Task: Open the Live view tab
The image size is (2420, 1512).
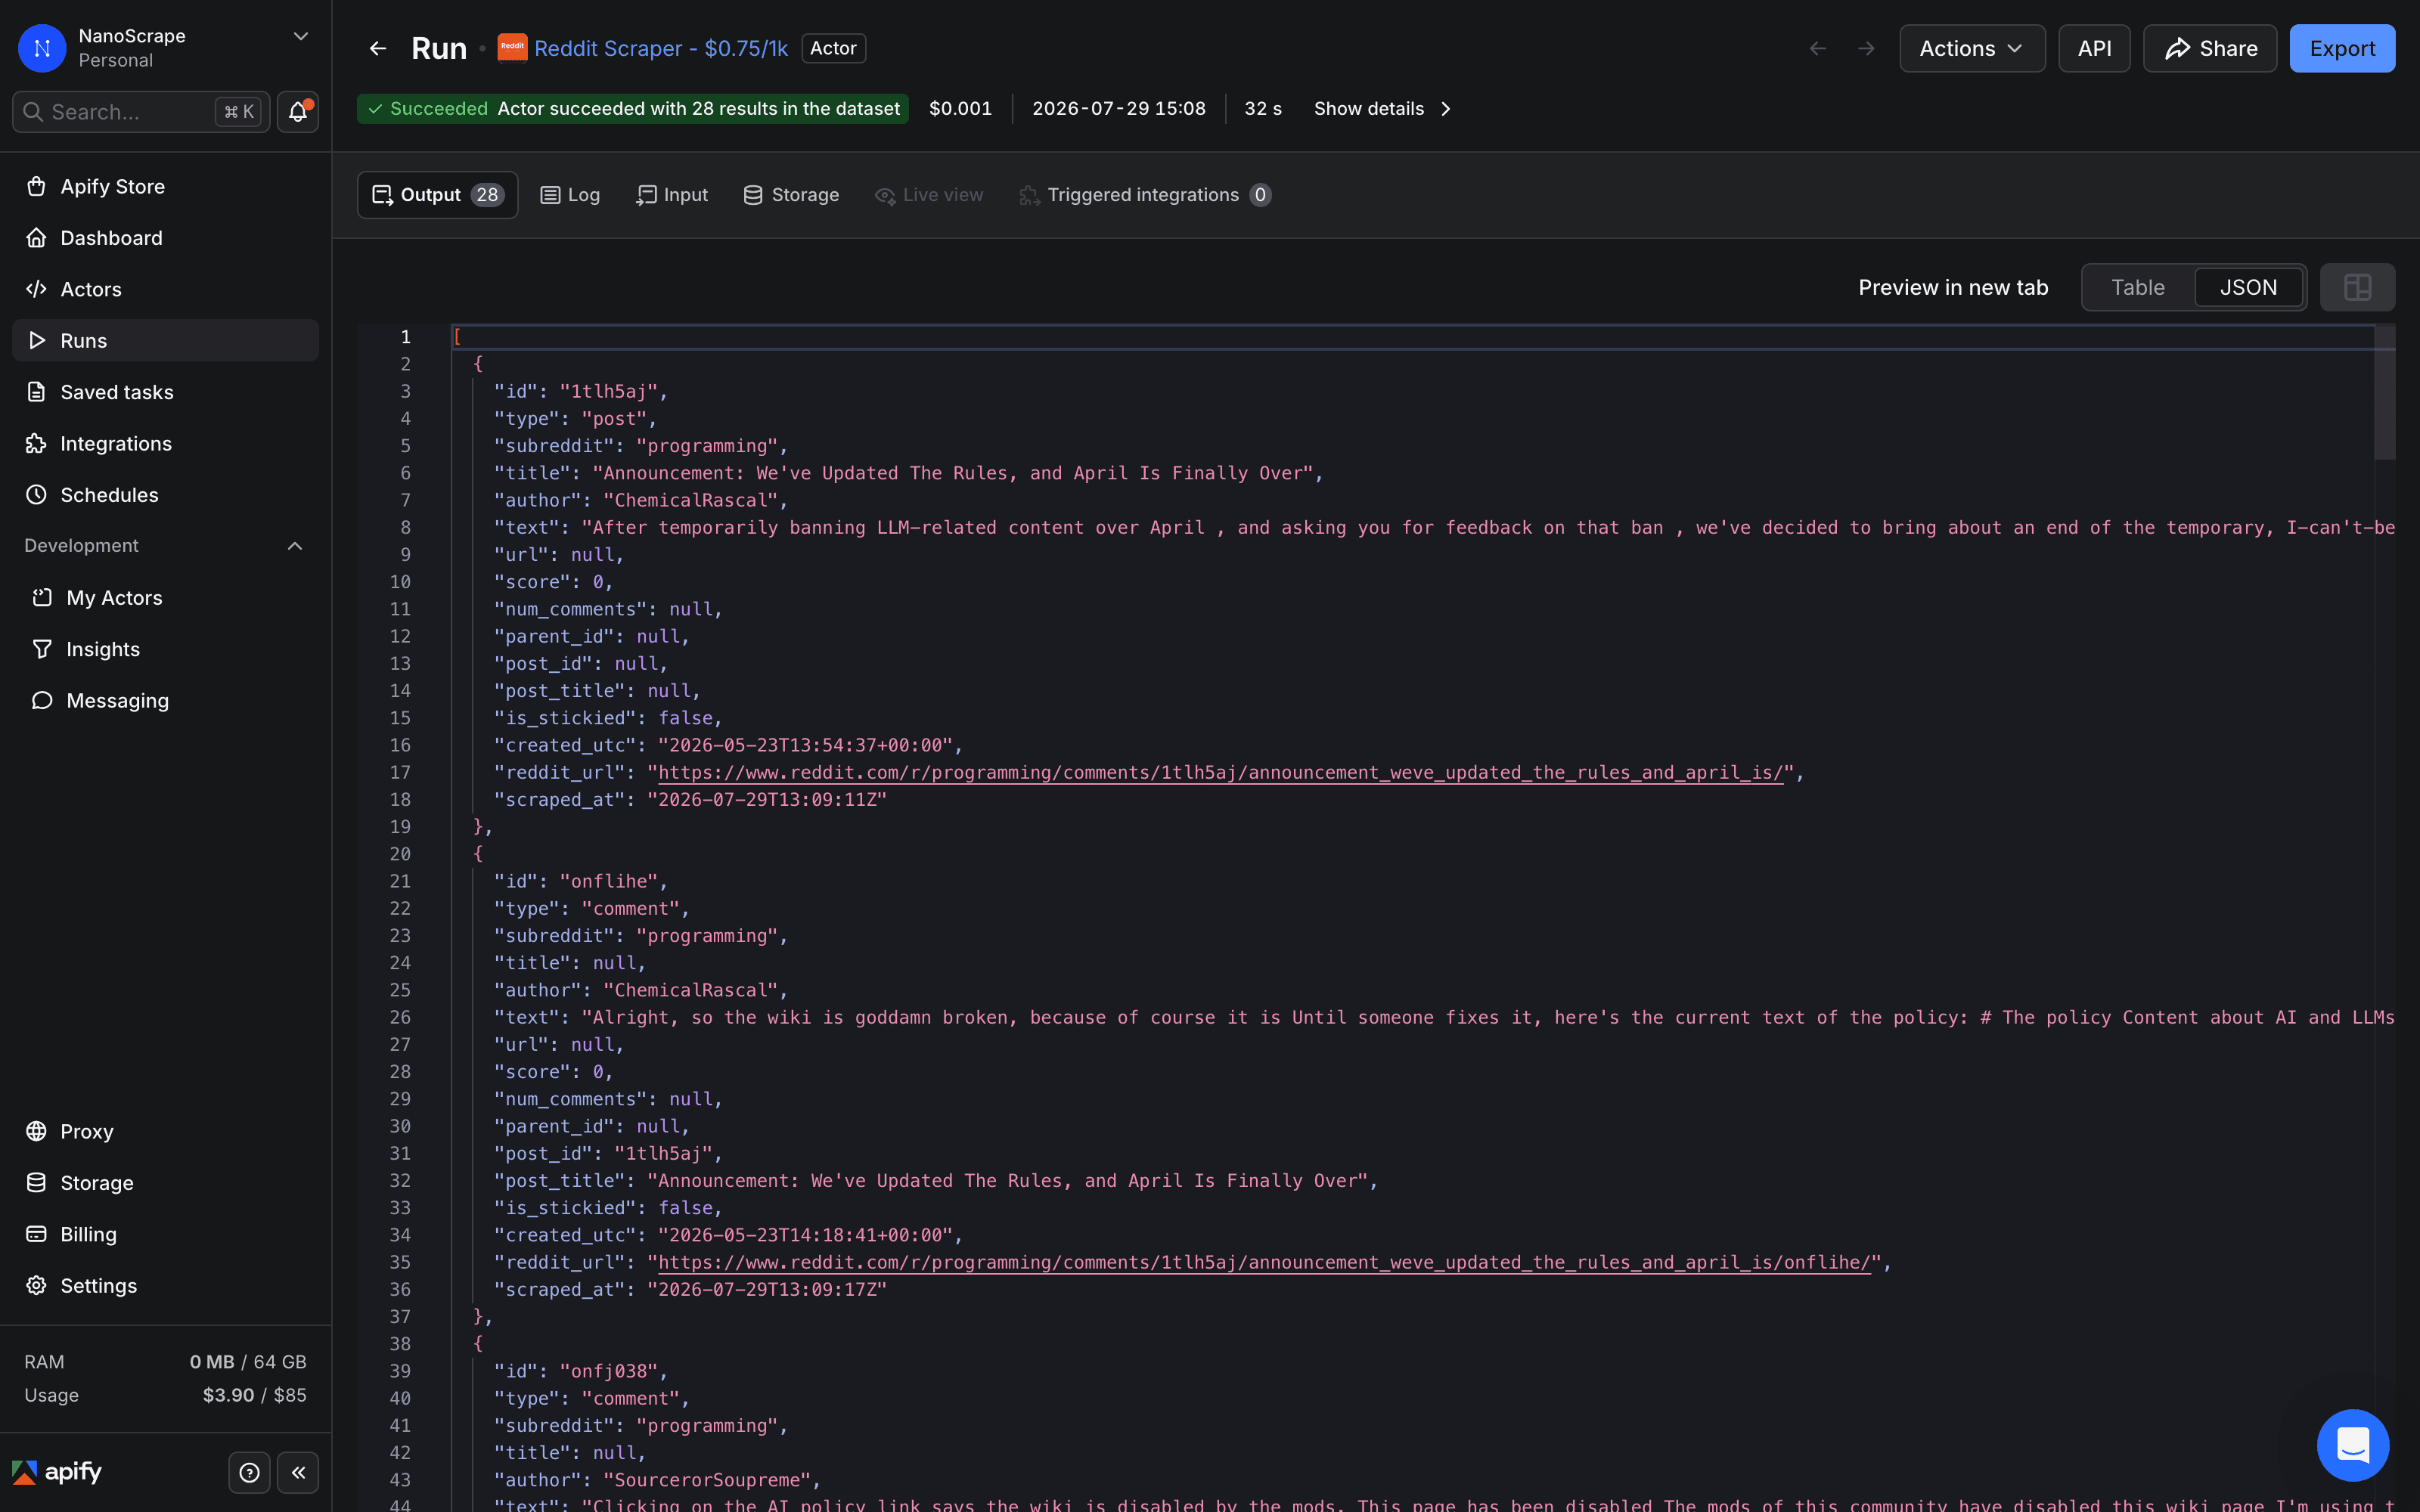Action: click(x=929, y=195)
